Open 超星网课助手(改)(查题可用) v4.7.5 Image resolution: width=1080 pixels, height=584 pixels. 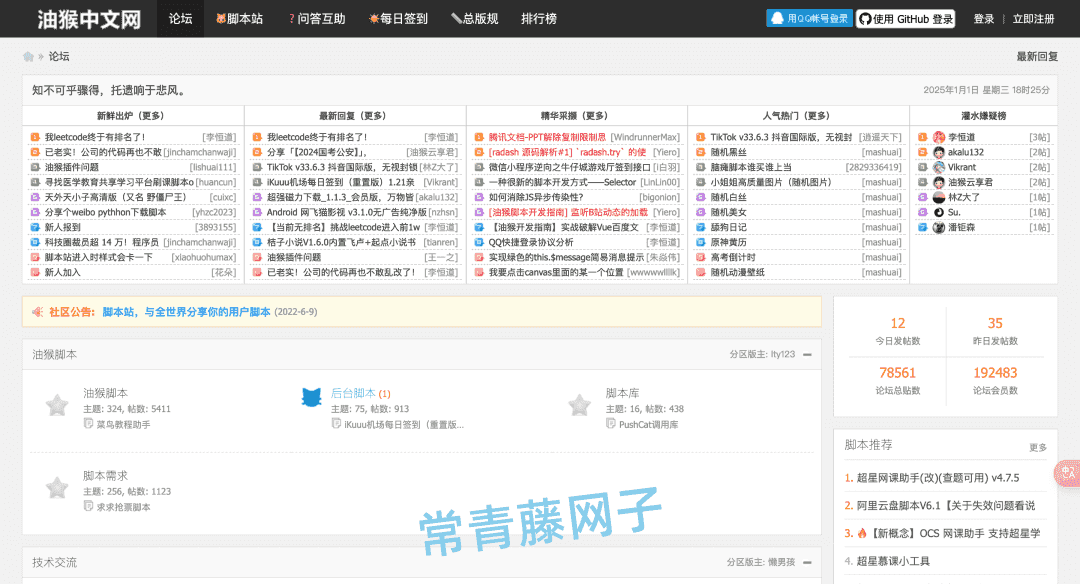(x=937, y=477)
